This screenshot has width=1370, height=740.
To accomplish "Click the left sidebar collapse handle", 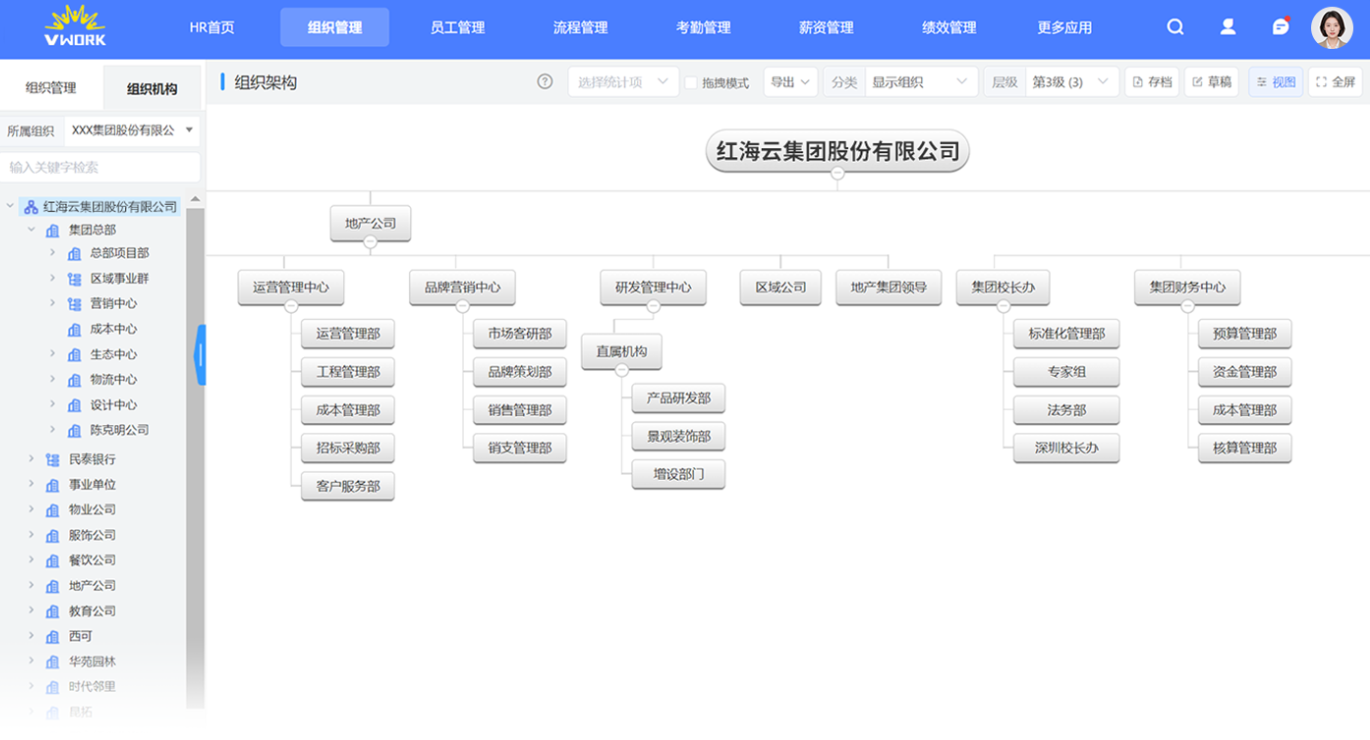I will pyautogui.click(x=200, y=355).
